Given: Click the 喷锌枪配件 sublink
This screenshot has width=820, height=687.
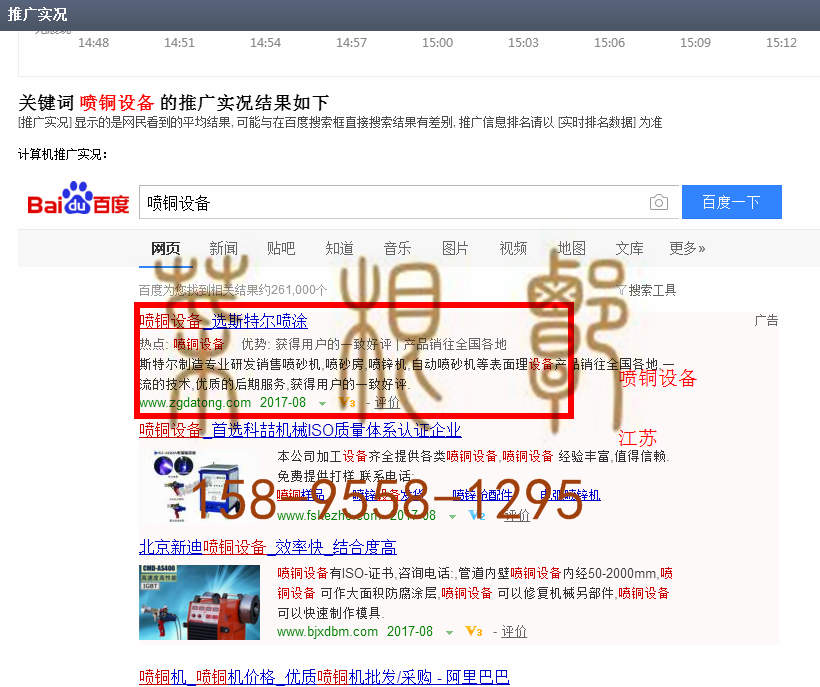Looking at the screenshot, I should tap(482, 495).
